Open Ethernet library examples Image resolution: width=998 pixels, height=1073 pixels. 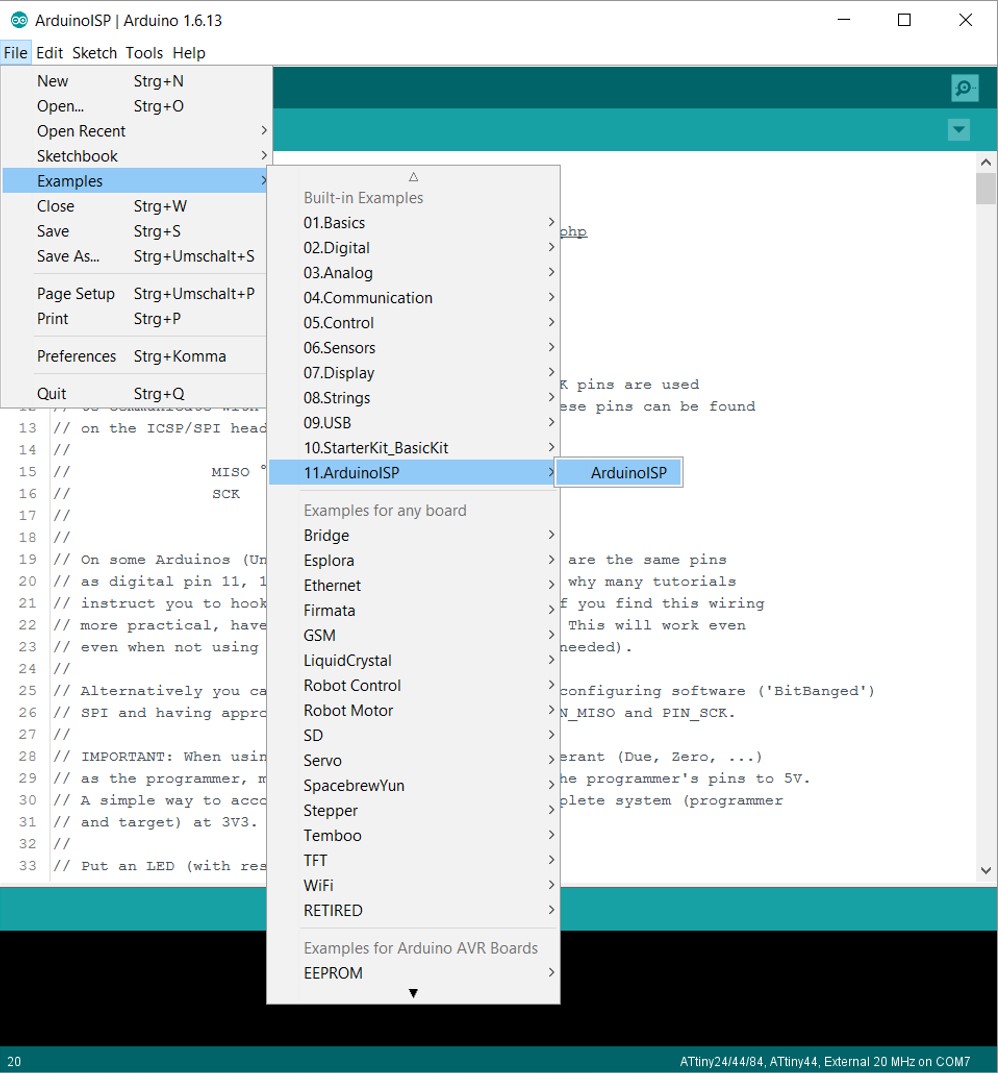pos(413,585)
